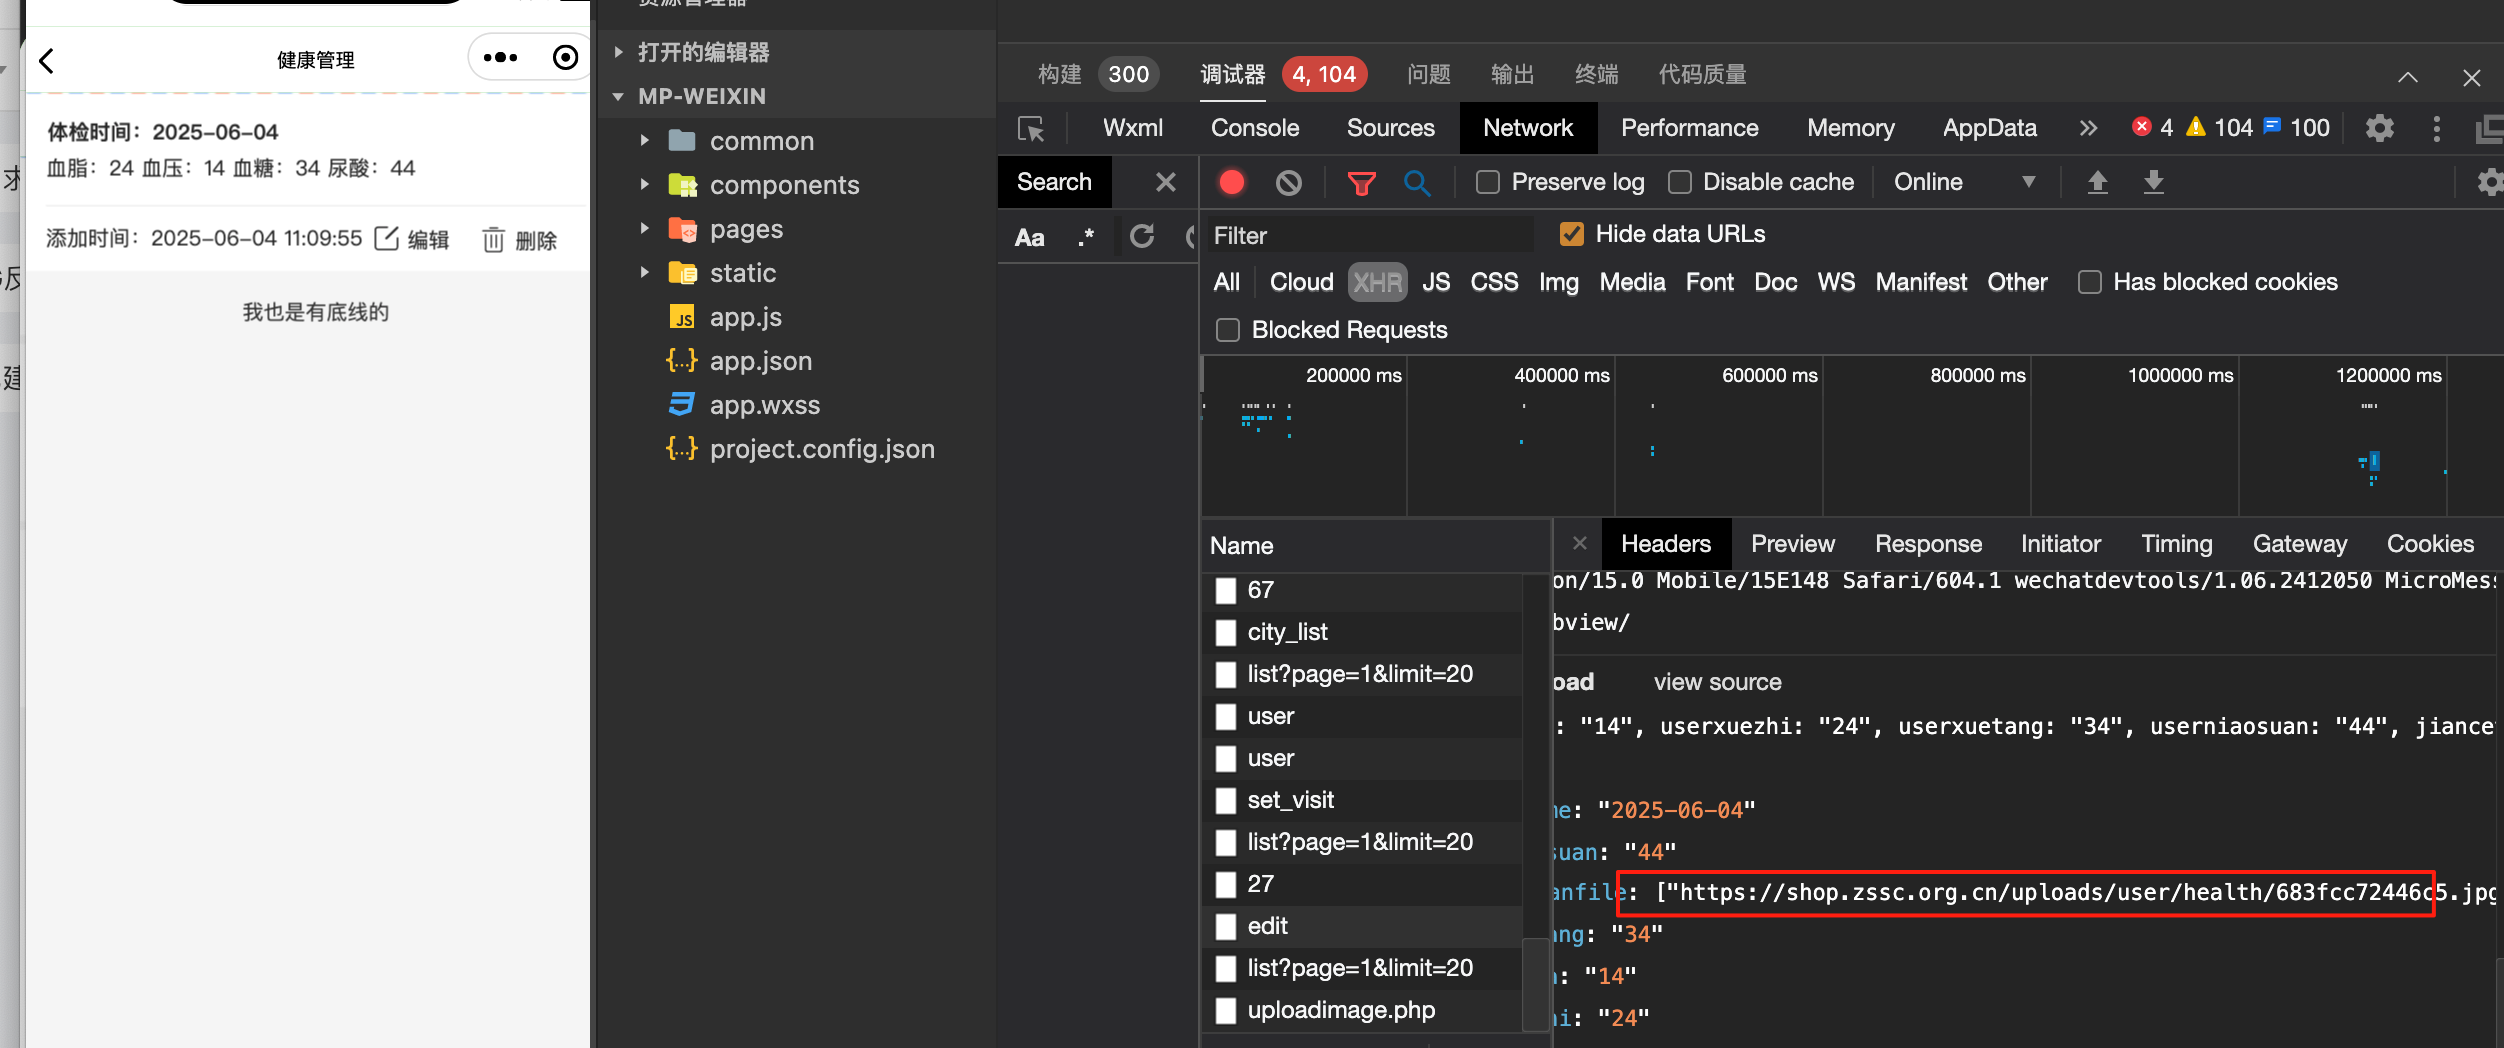The image size is (2504, 1048).
Task: Open app.json in the file tree
Action: (760, 361)
